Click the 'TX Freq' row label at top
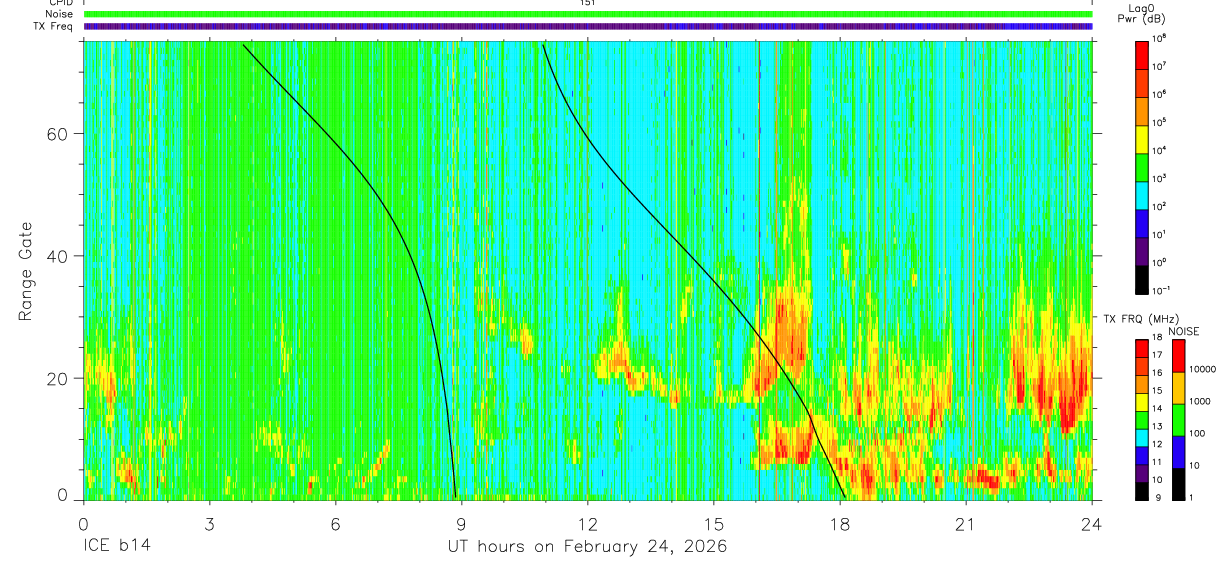 [51, 26]
